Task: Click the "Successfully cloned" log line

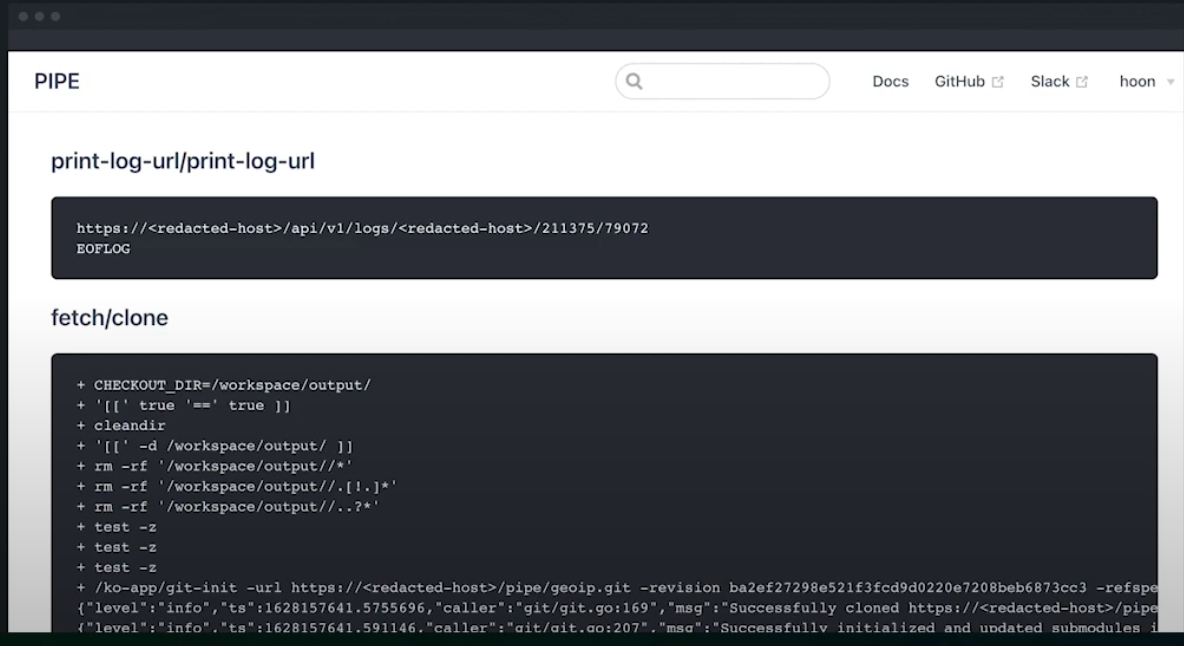Action: point(616,608)
